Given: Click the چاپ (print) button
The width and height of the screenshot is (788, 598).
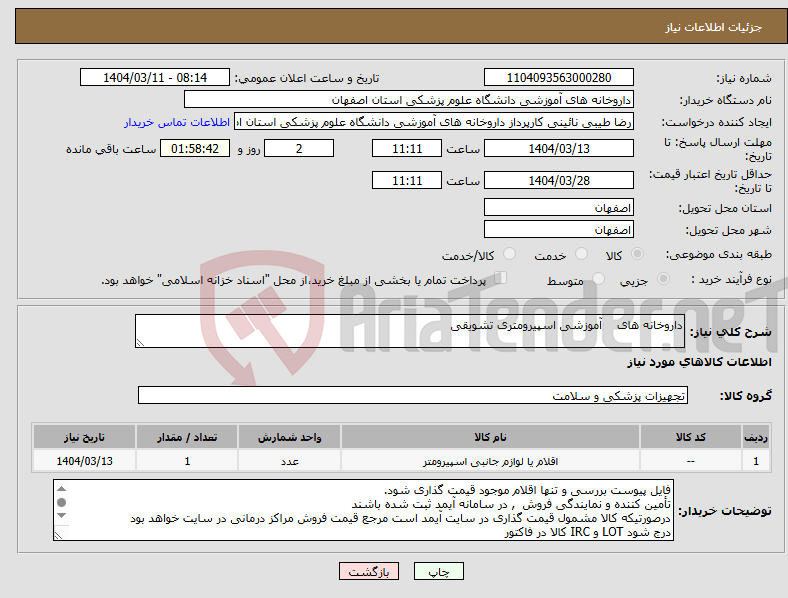Looking at the screenshot, I should tap(438, 571).
